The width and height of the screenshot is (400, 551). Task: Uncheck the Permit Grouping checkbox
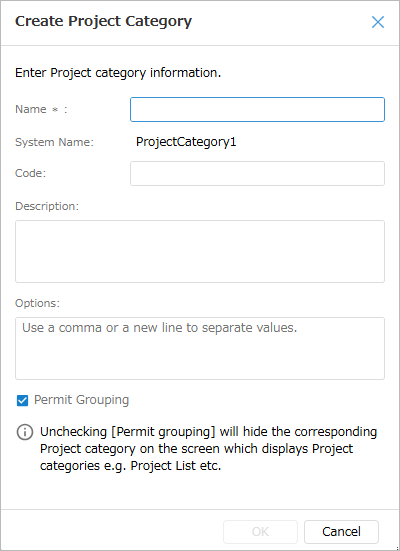[x=22, y=400]
